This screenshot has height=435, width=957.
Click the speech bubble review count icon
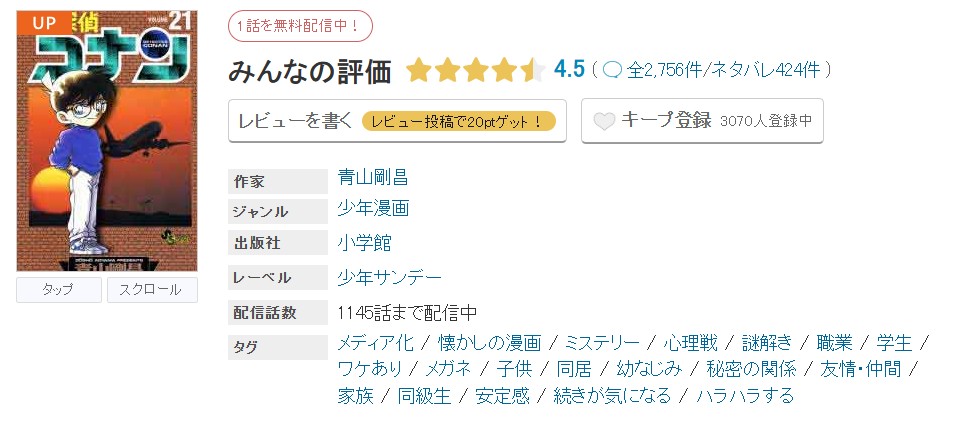coord(612,70)
